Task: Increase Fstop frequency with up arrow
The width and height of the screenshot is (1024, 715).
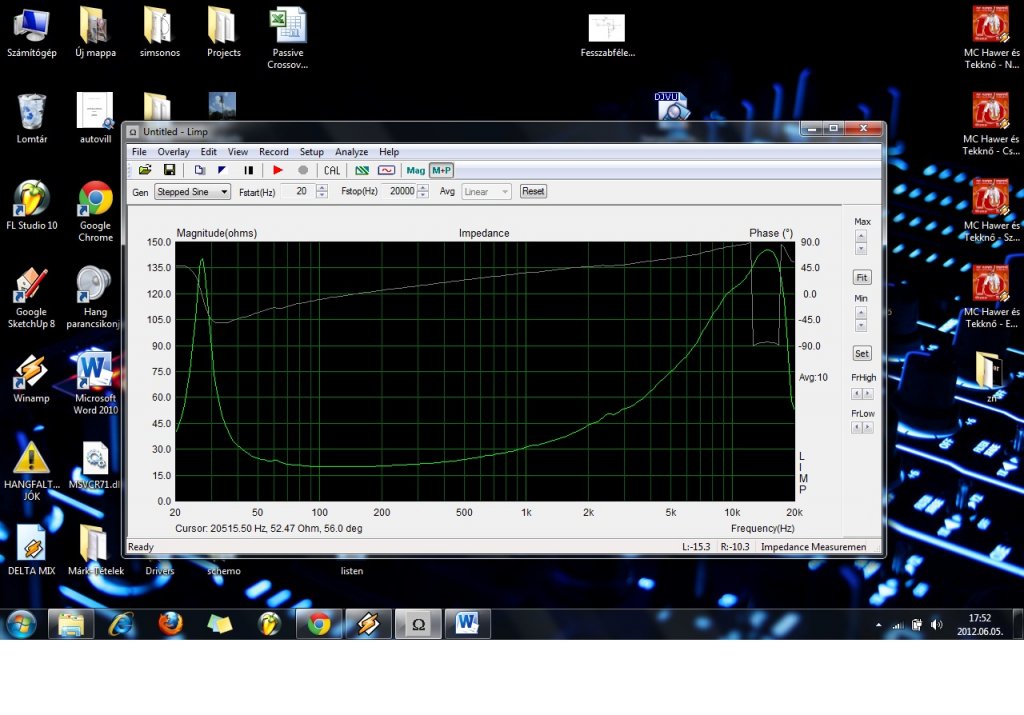Action: [423, 188]
